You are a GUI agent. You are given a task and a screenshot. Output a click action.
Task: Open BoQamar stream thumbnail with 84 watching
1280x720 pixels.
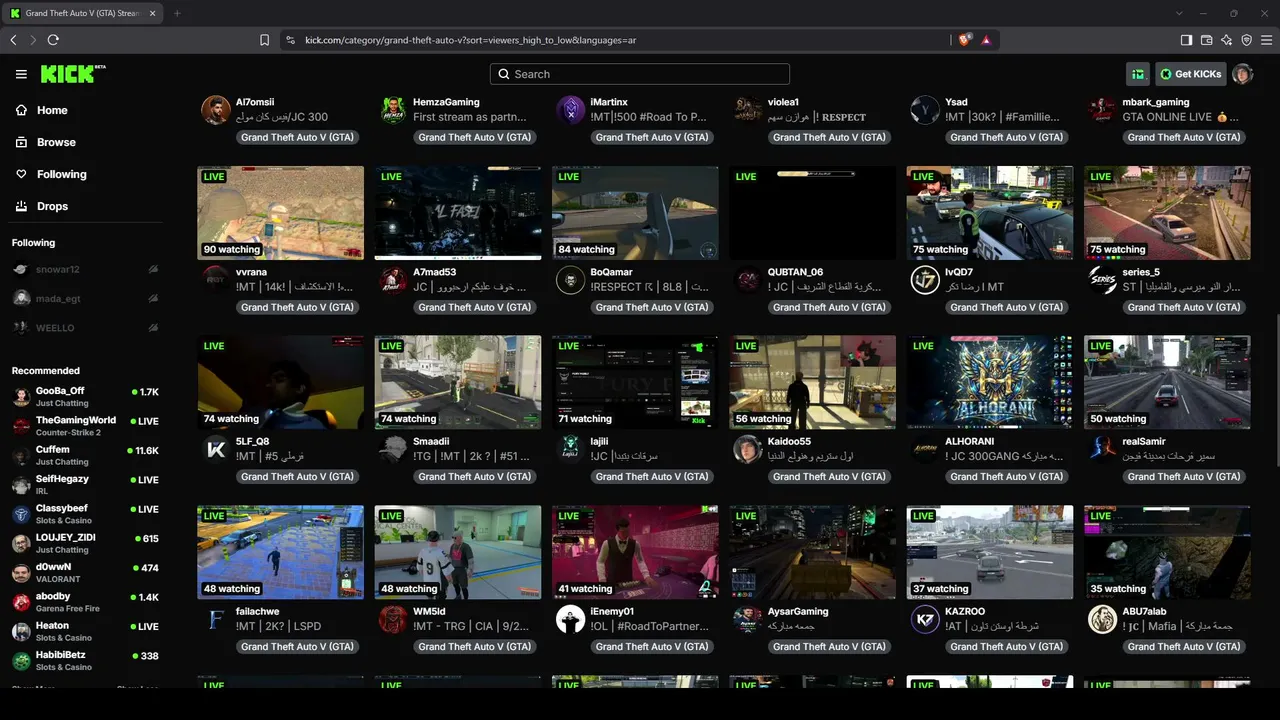pos(635,213)
